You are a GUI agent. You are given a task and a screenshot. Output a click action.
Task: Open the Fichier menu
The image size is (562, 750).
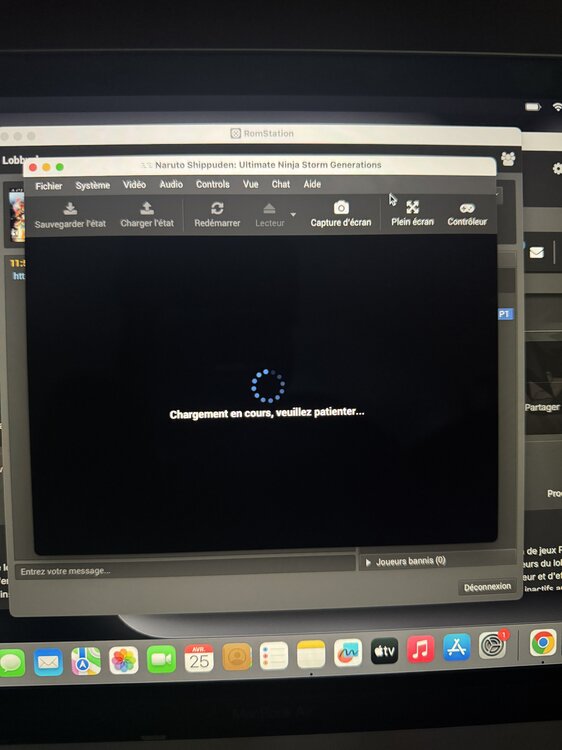coord(49,186)
